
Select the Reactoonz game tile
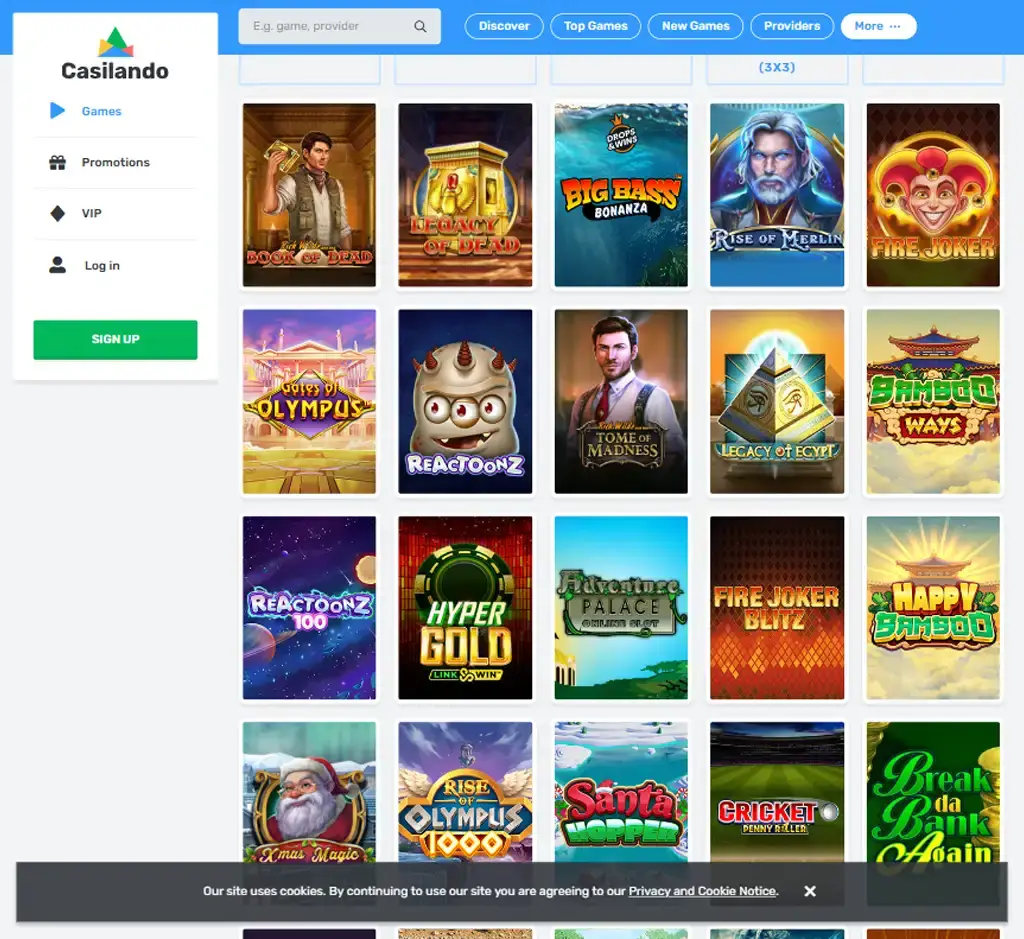[x=465, y=402]
